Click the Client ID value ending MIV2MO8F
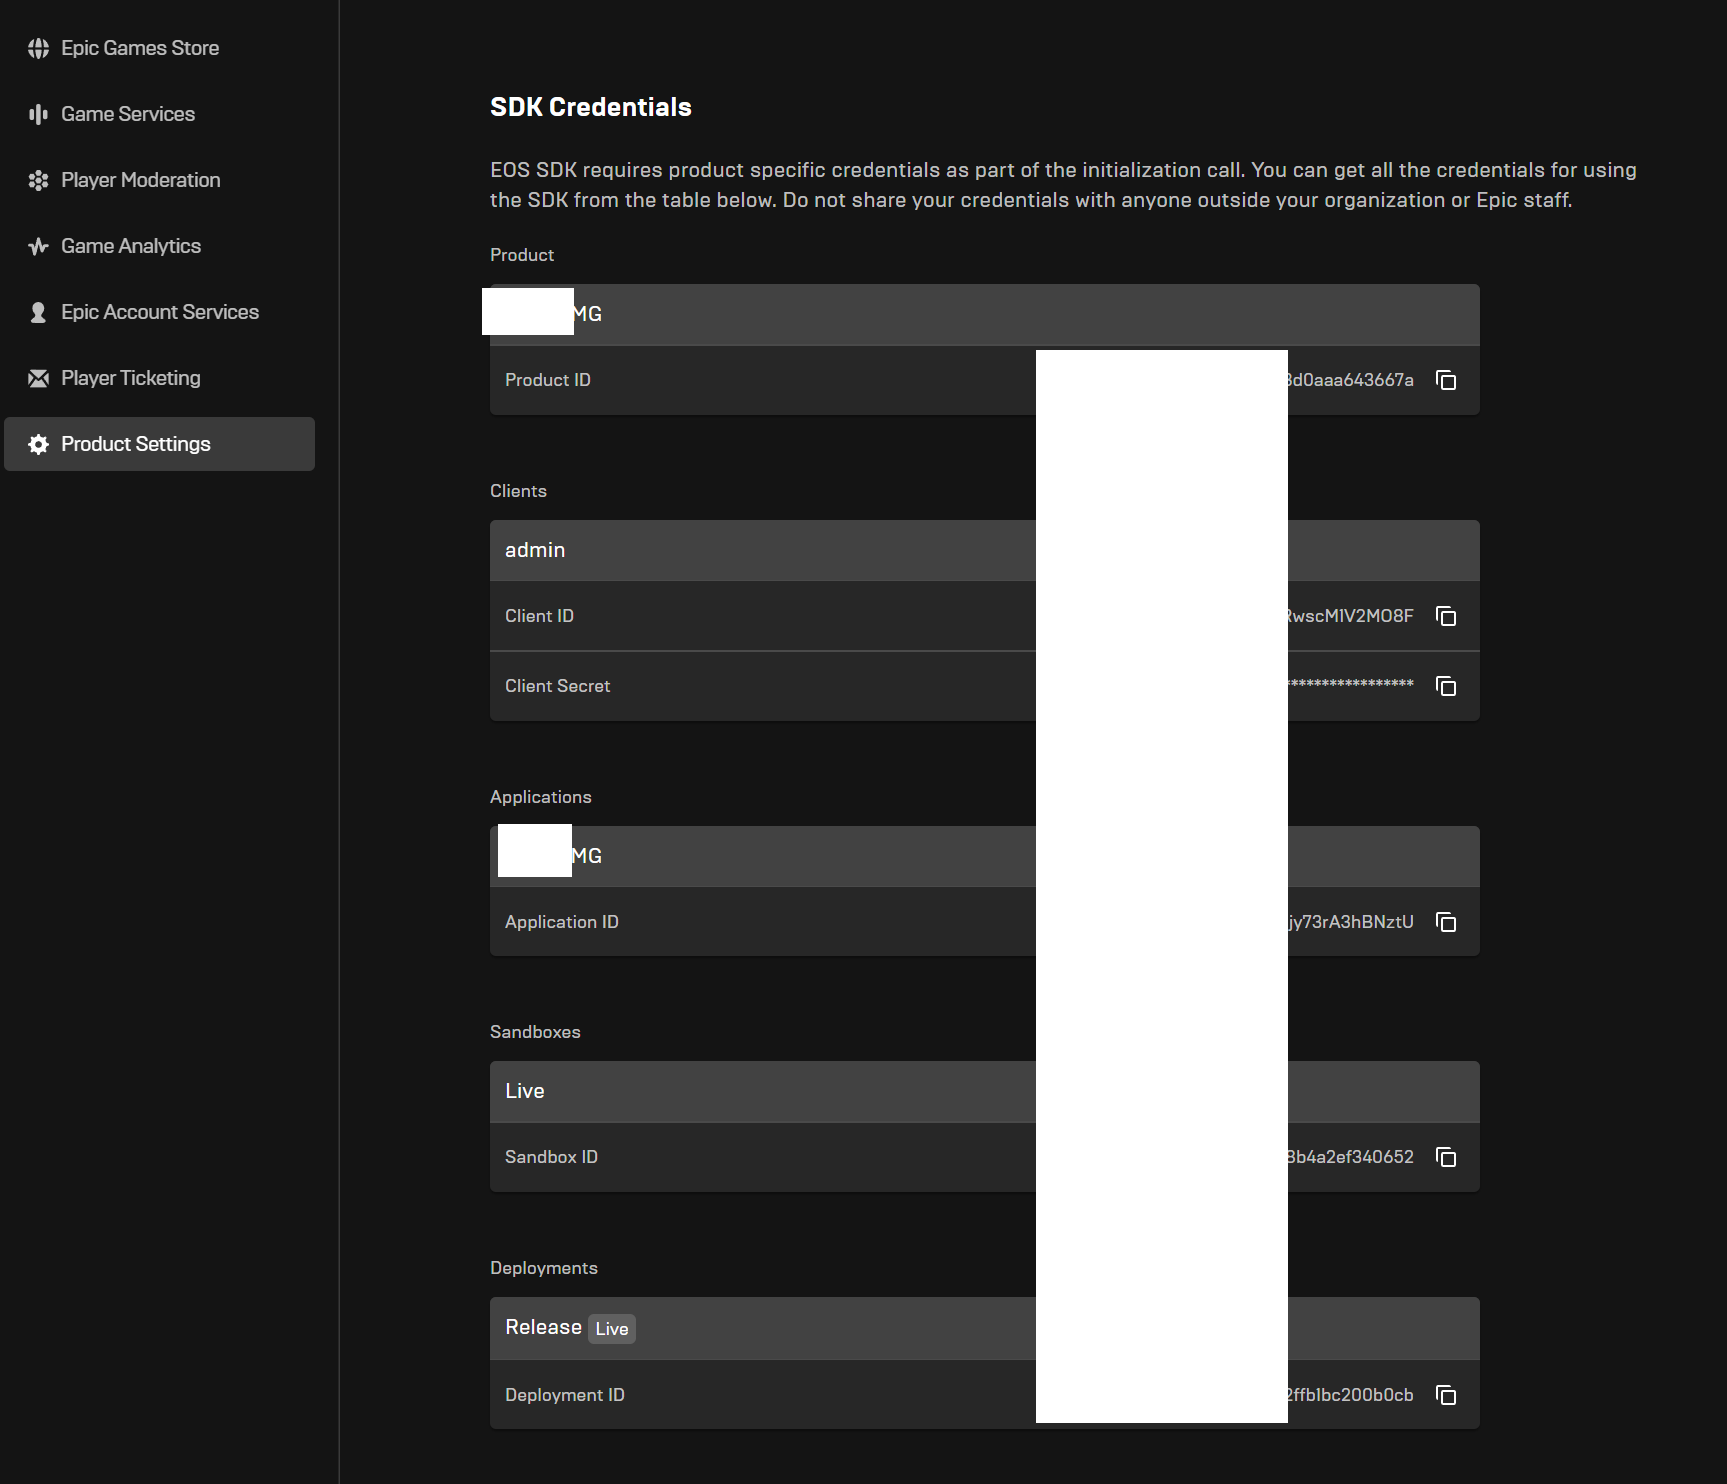 click(1351, 616)
